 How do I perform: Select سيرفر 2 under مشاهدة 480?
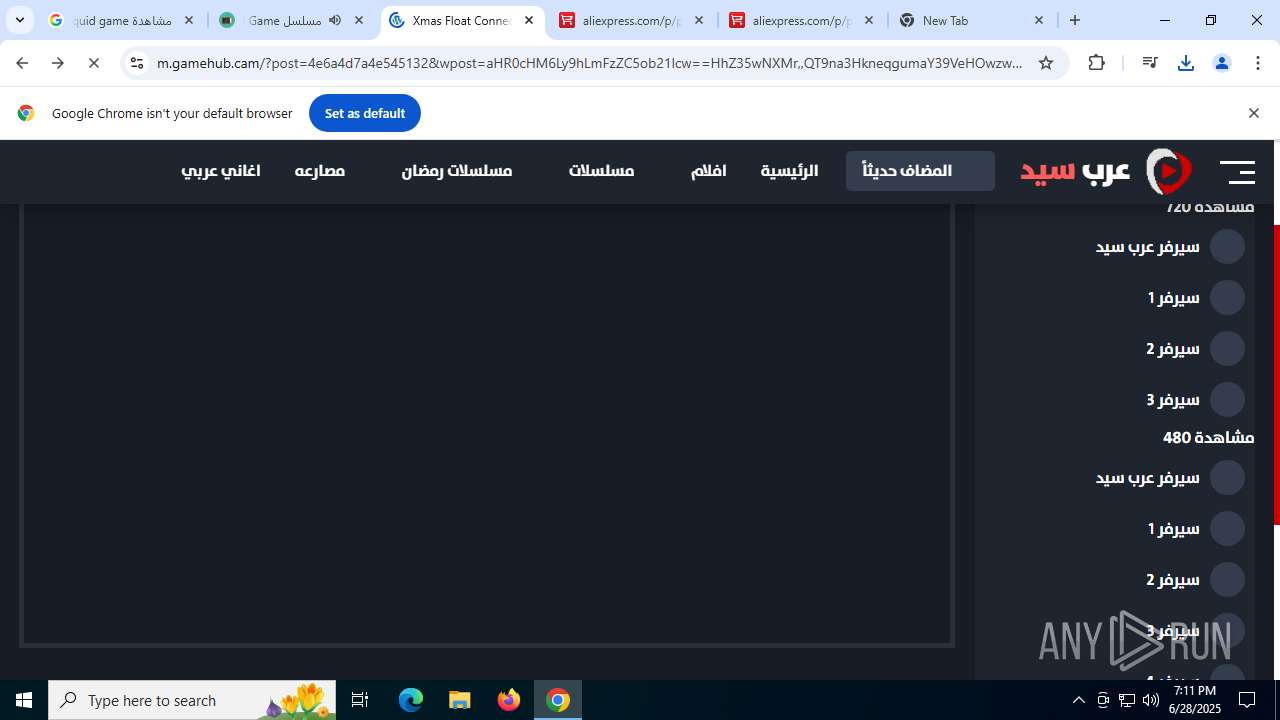point(1196,579)
